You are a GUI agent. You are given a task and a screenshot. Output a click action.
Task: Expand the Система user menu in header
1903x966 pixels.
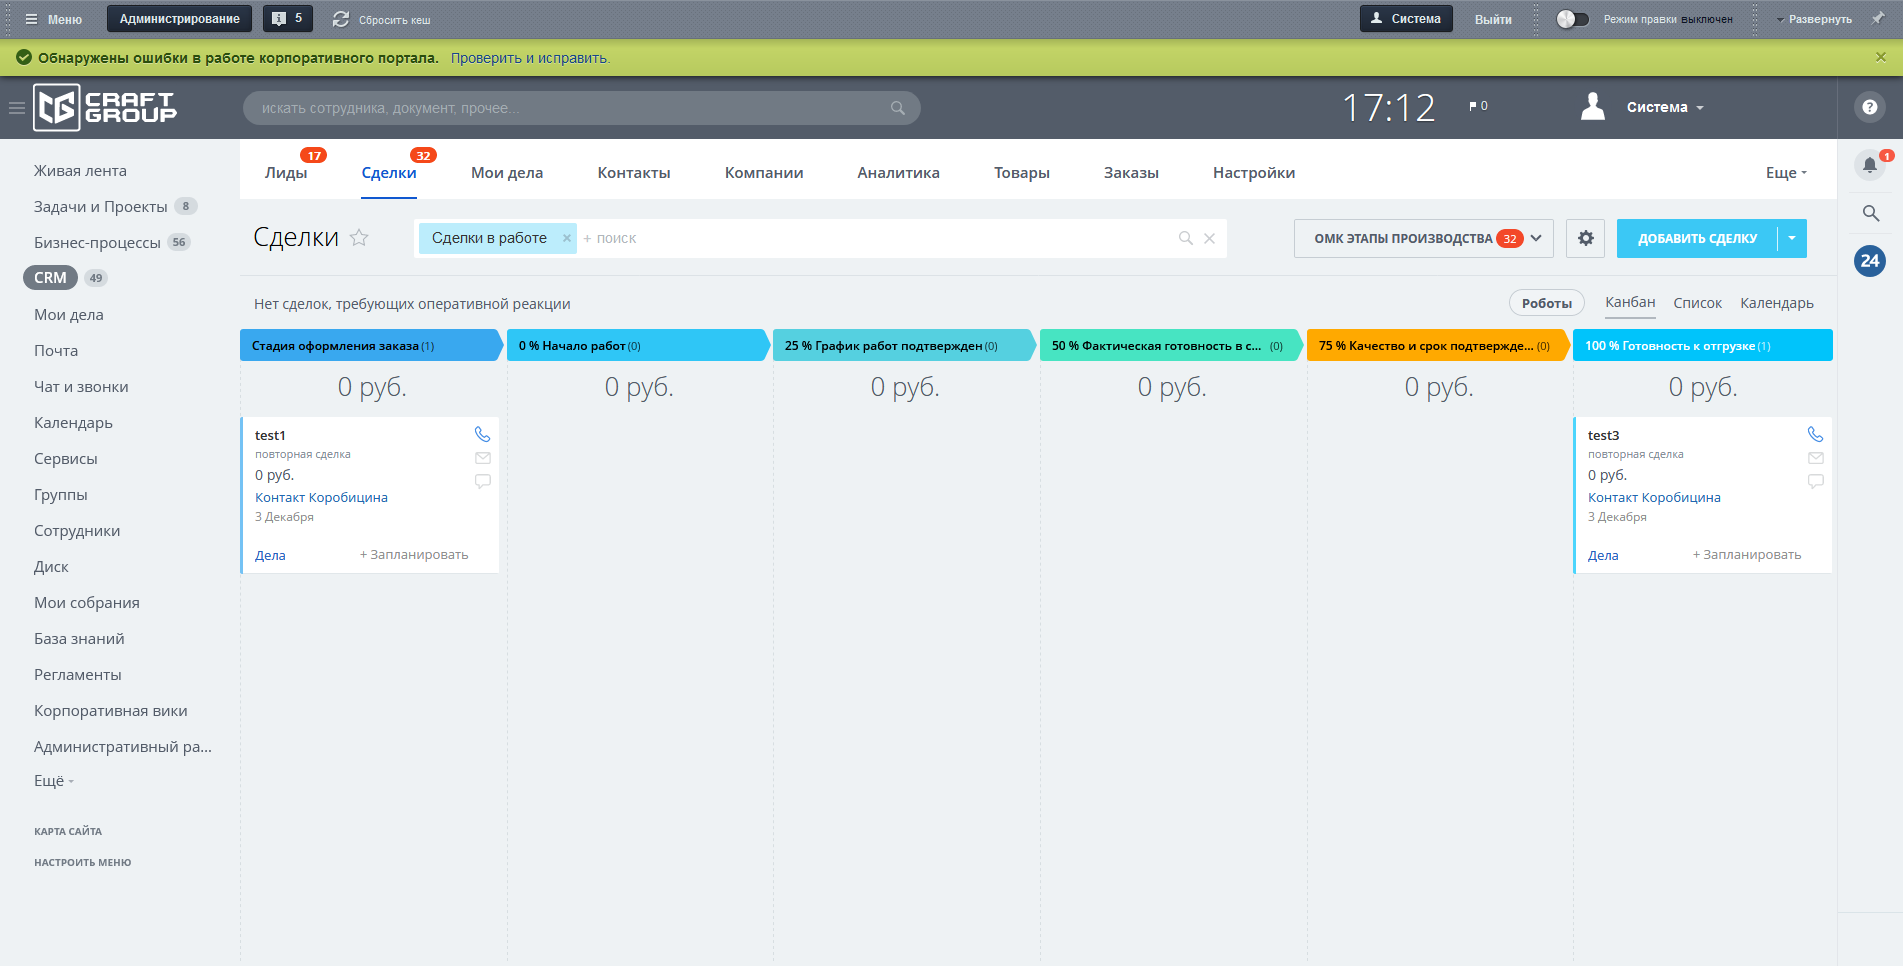click(1664, 107)
